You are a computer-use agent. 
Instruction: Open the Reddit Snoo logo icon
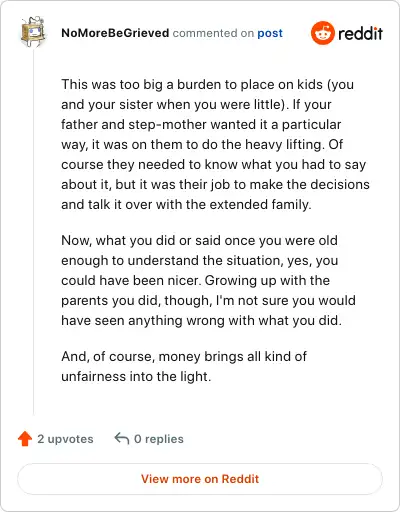[x=322, y=33]
